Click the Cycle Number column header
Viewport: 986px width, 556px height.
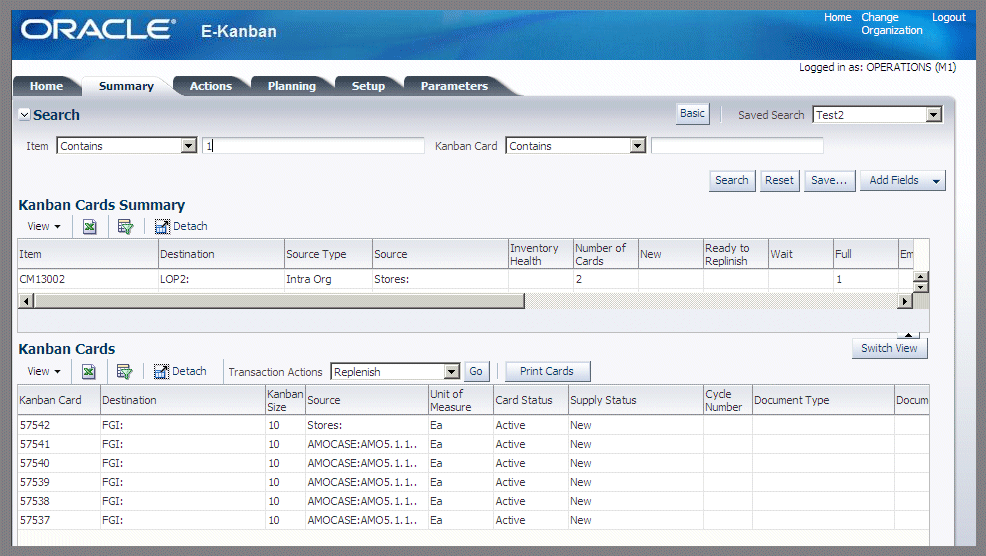click(727, 400)
